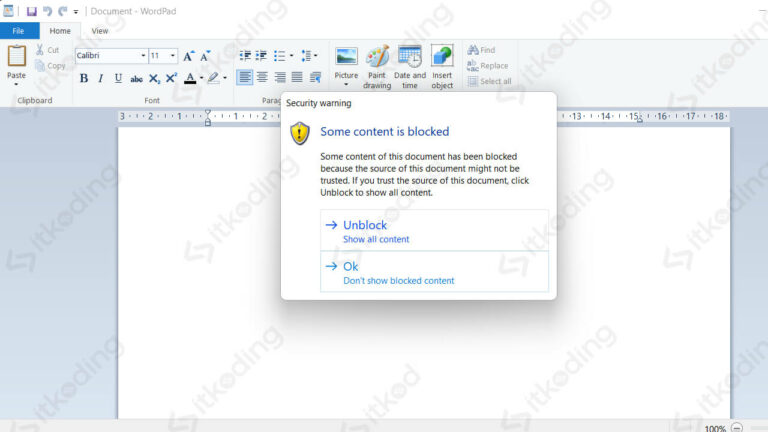Open the File menu
Viewport: 768px width, 432px height.
tap(19, 31)
